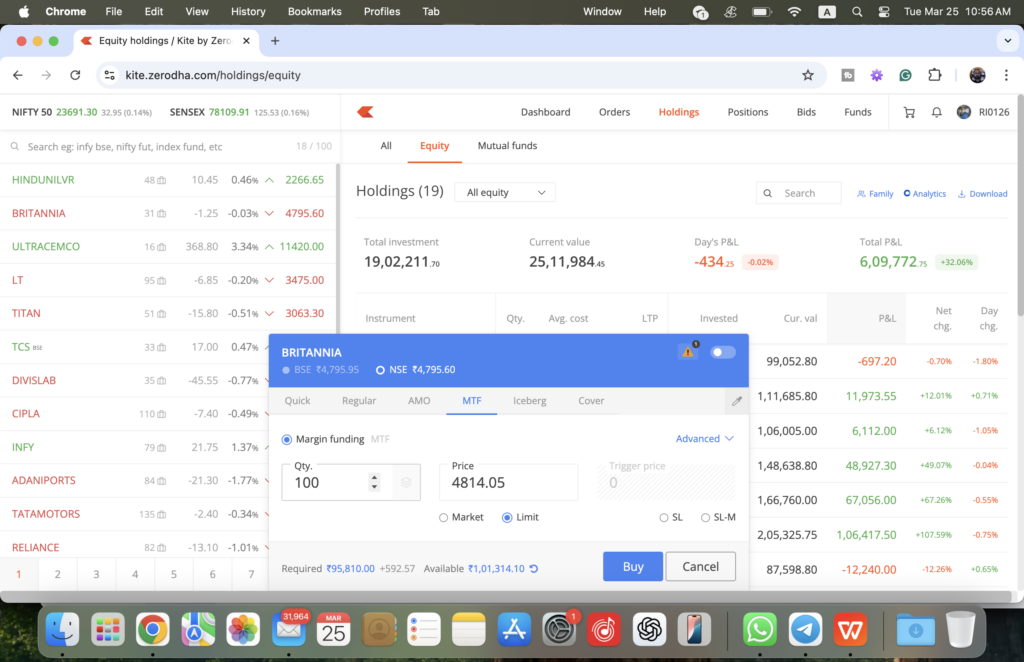Click the Family icon link
The height and width of the screenshot is (662, 1024).
[x=875, y=194]
